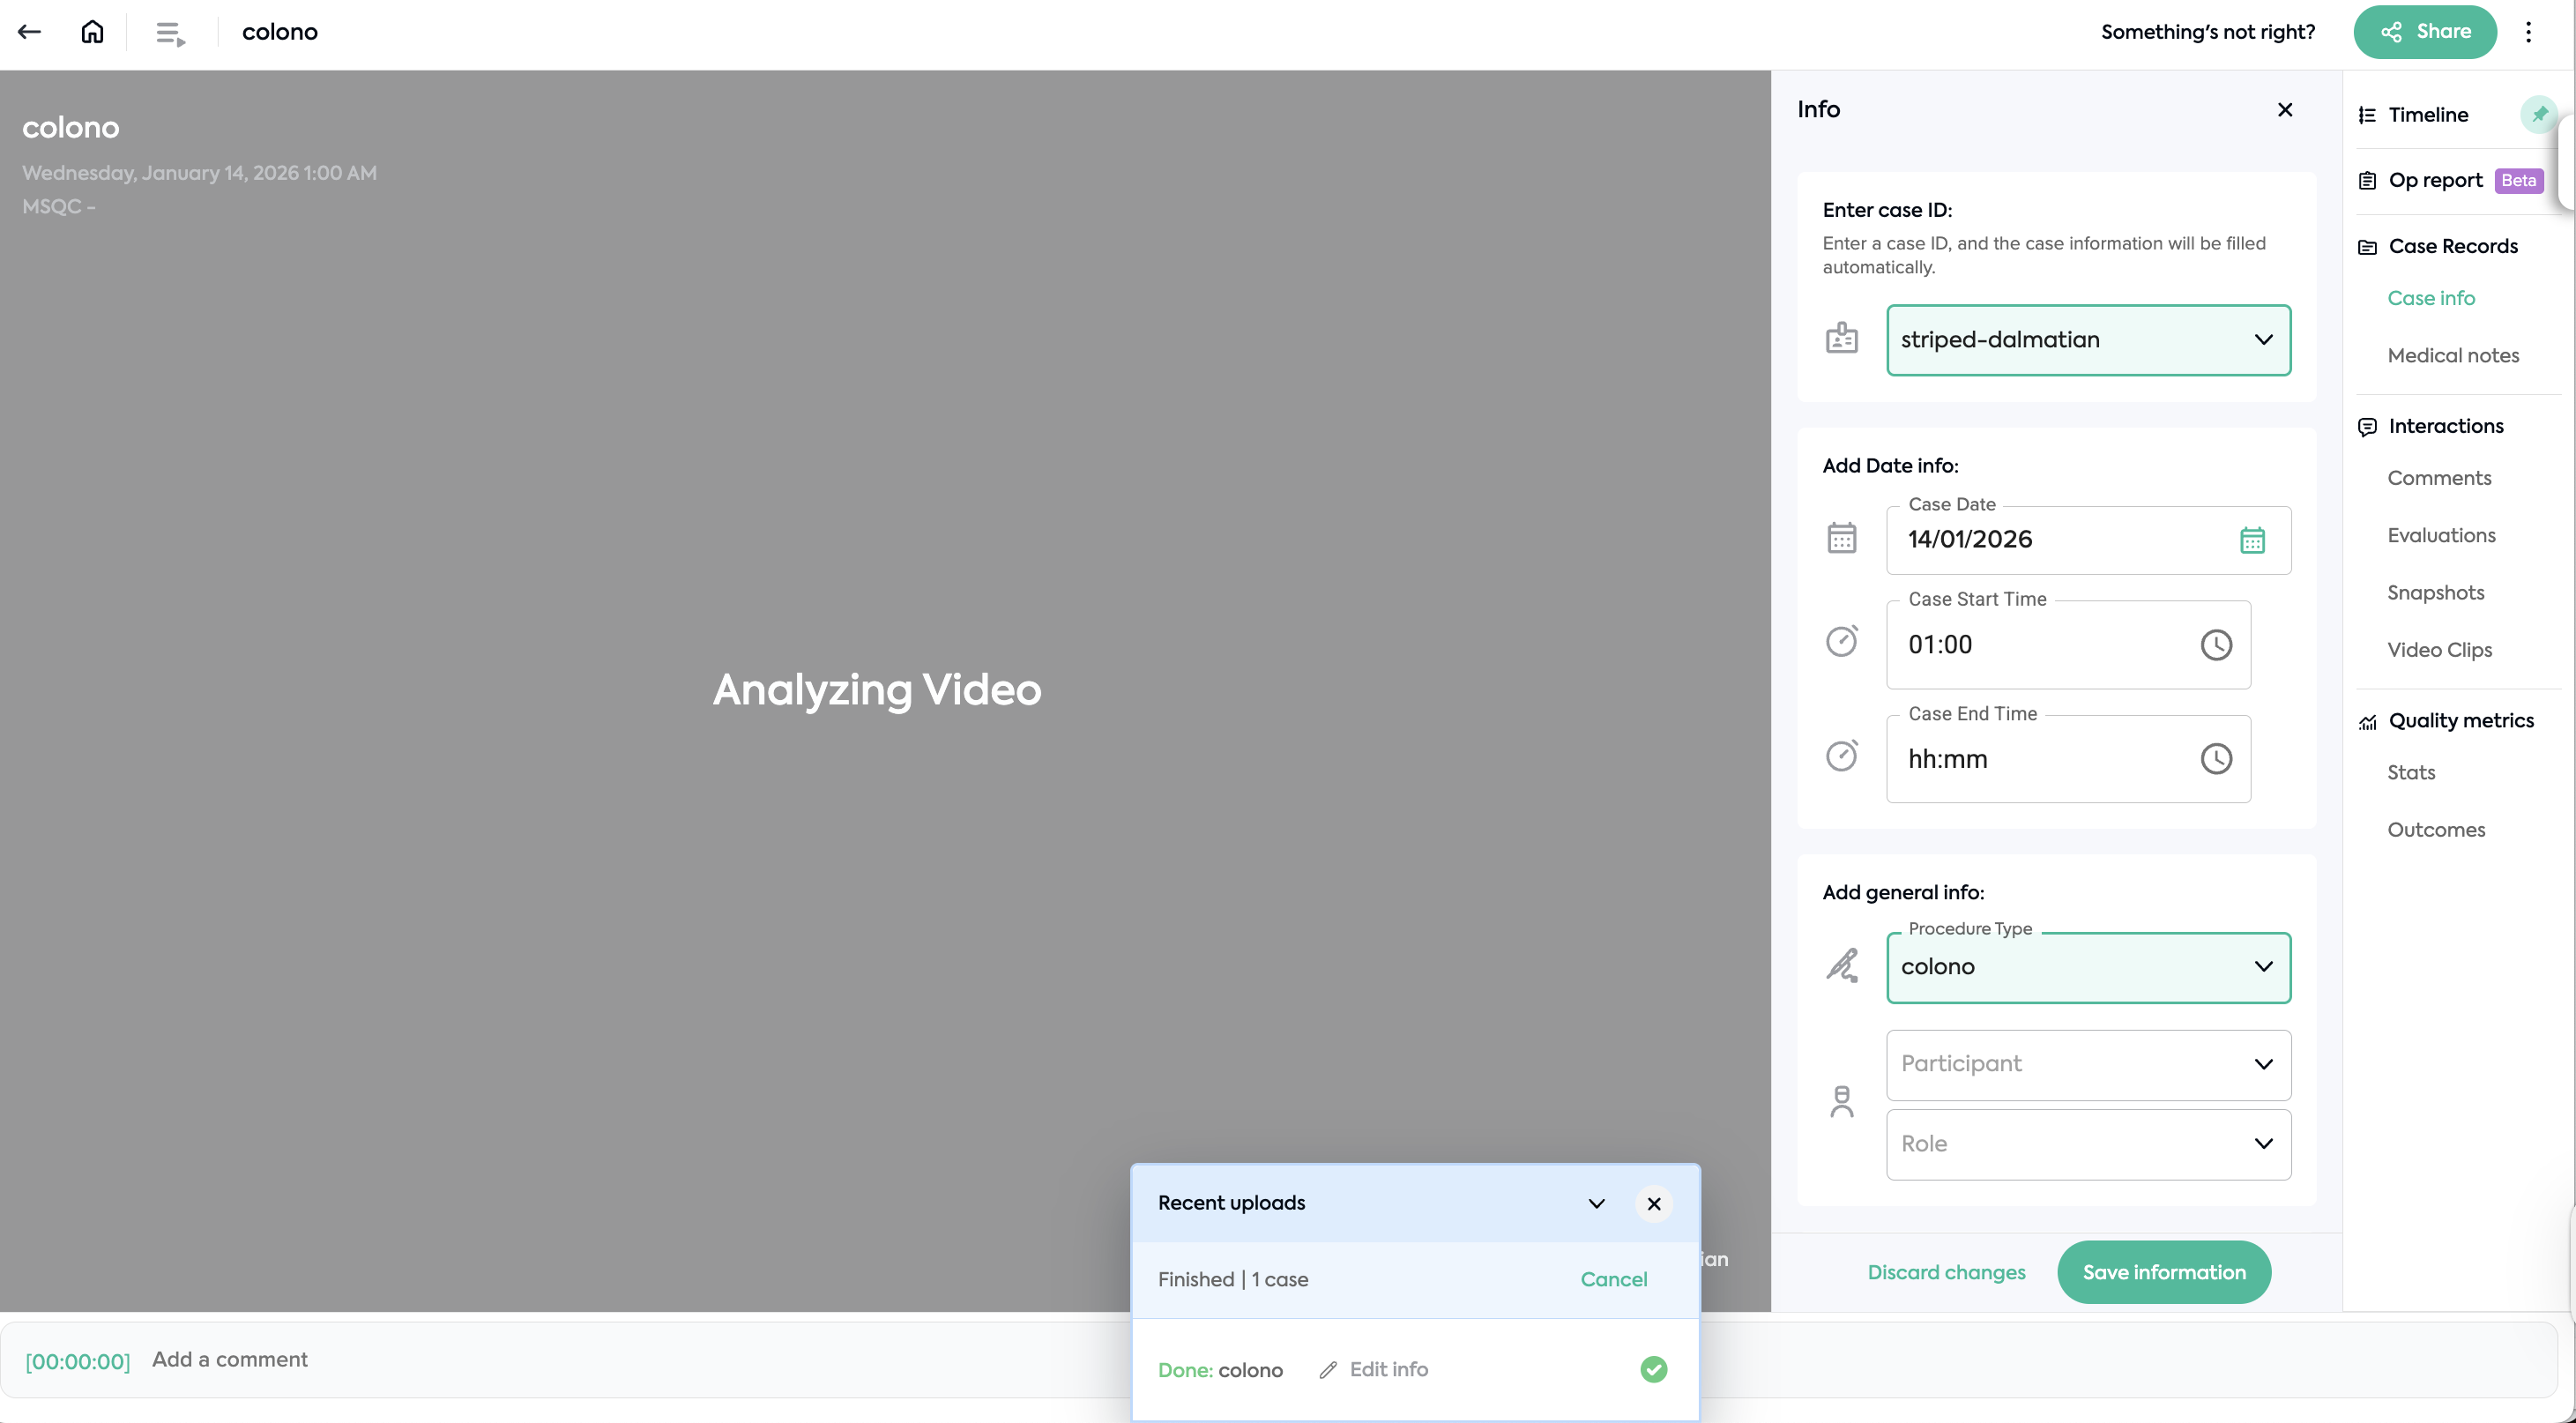Image resolution: width=2576 pixels, height=1423 pixels.
Task: Click Discard changes
Action: (x=1946, y=1273)
